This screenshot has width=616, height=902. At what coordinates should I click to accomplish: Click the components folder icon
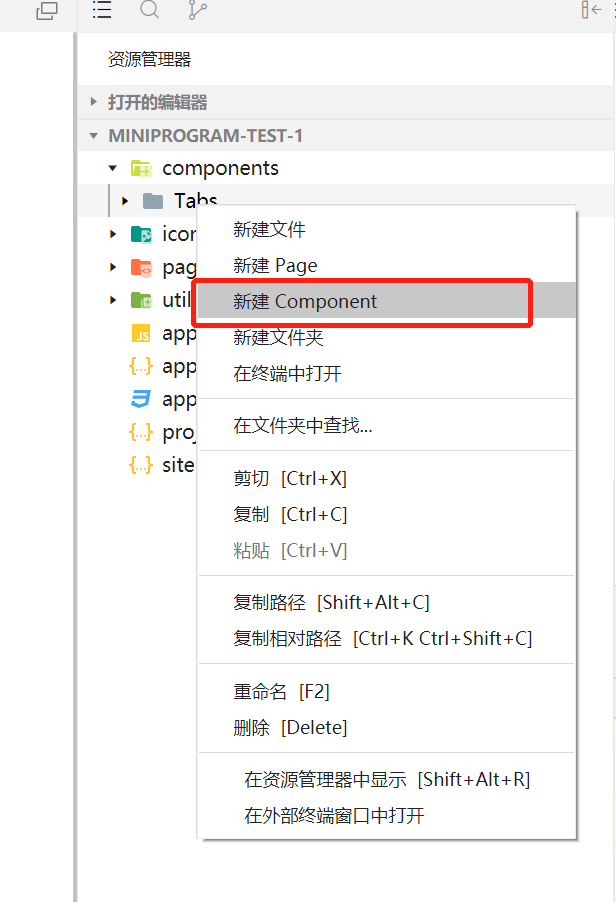pyautogui.click(x=141, y=169)
